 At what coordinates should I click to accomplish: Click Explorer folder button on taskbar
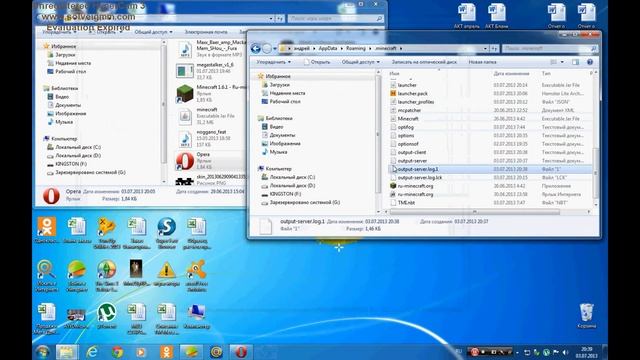click(x=67, y=352)
